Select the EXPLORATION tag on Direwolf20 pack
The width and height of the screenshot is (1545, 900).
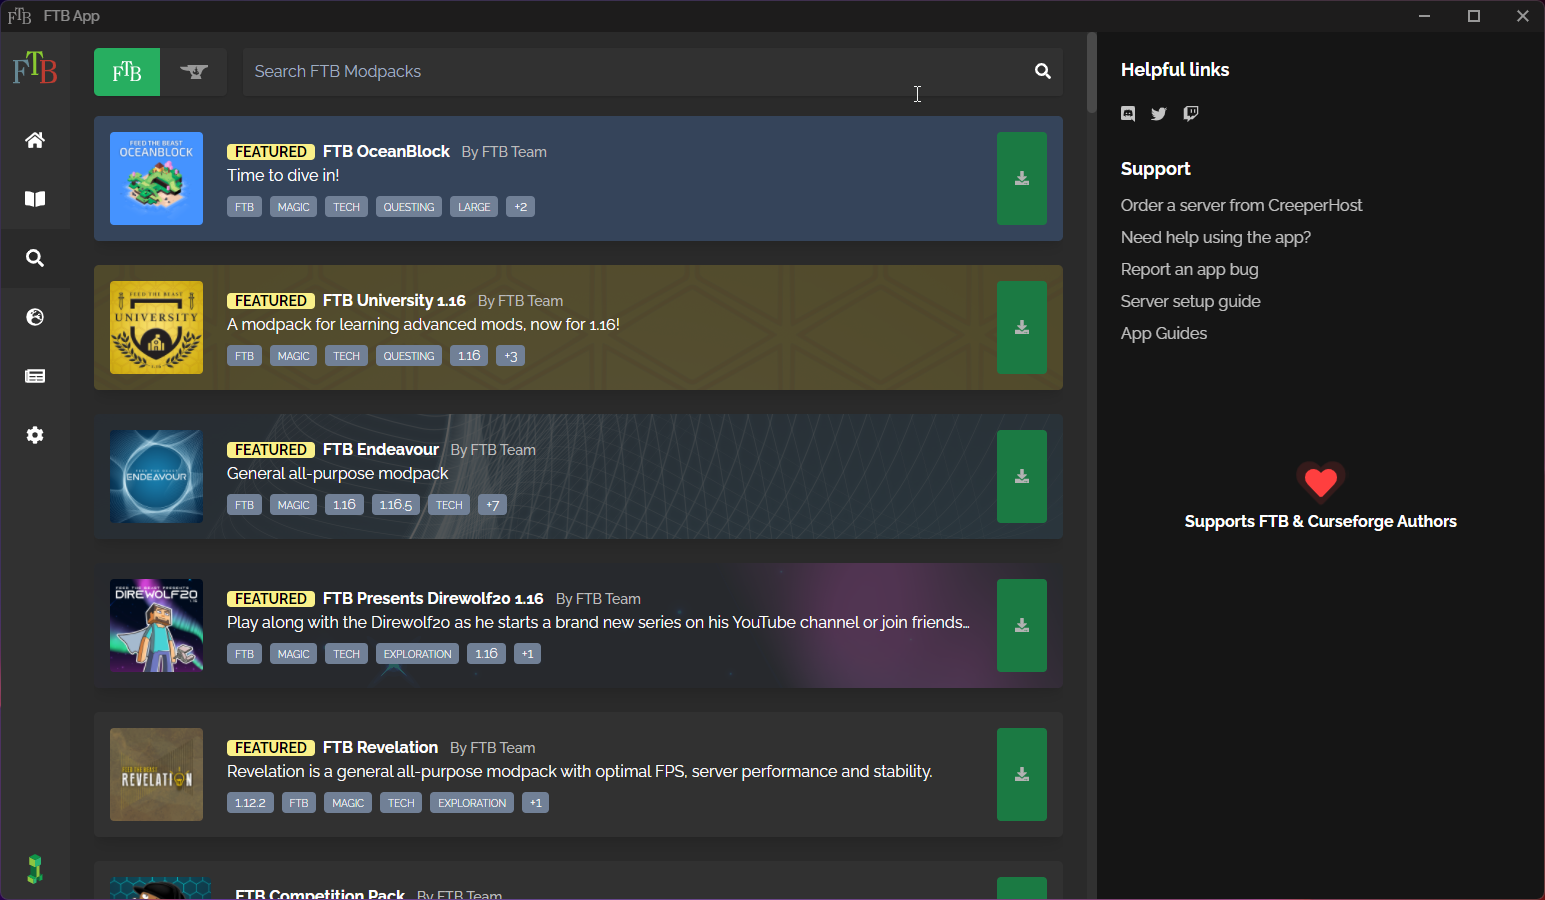click(x=417, y=654)
